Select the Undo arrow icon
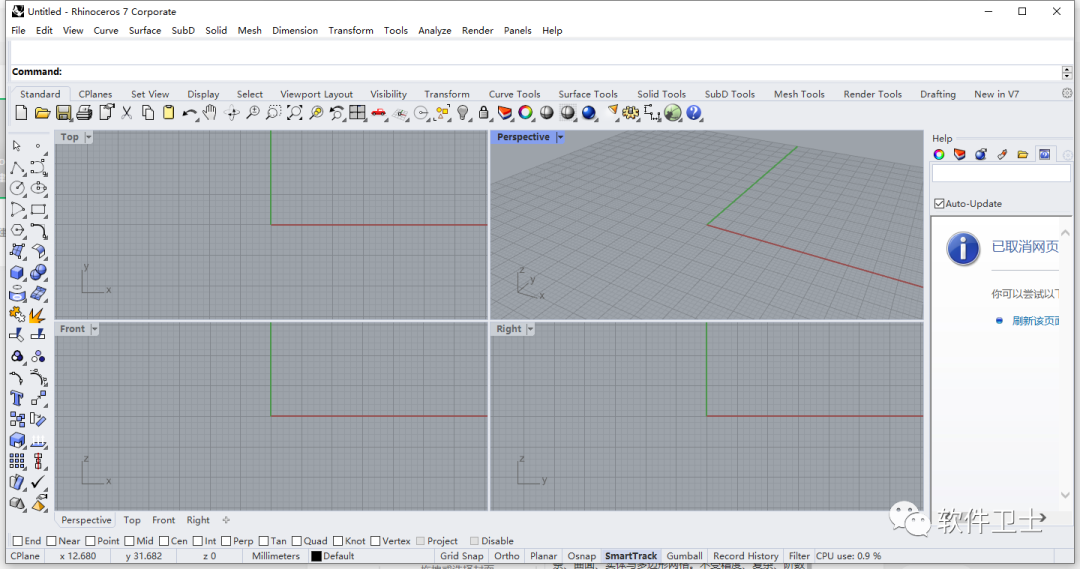 click(x=189, y=113)
